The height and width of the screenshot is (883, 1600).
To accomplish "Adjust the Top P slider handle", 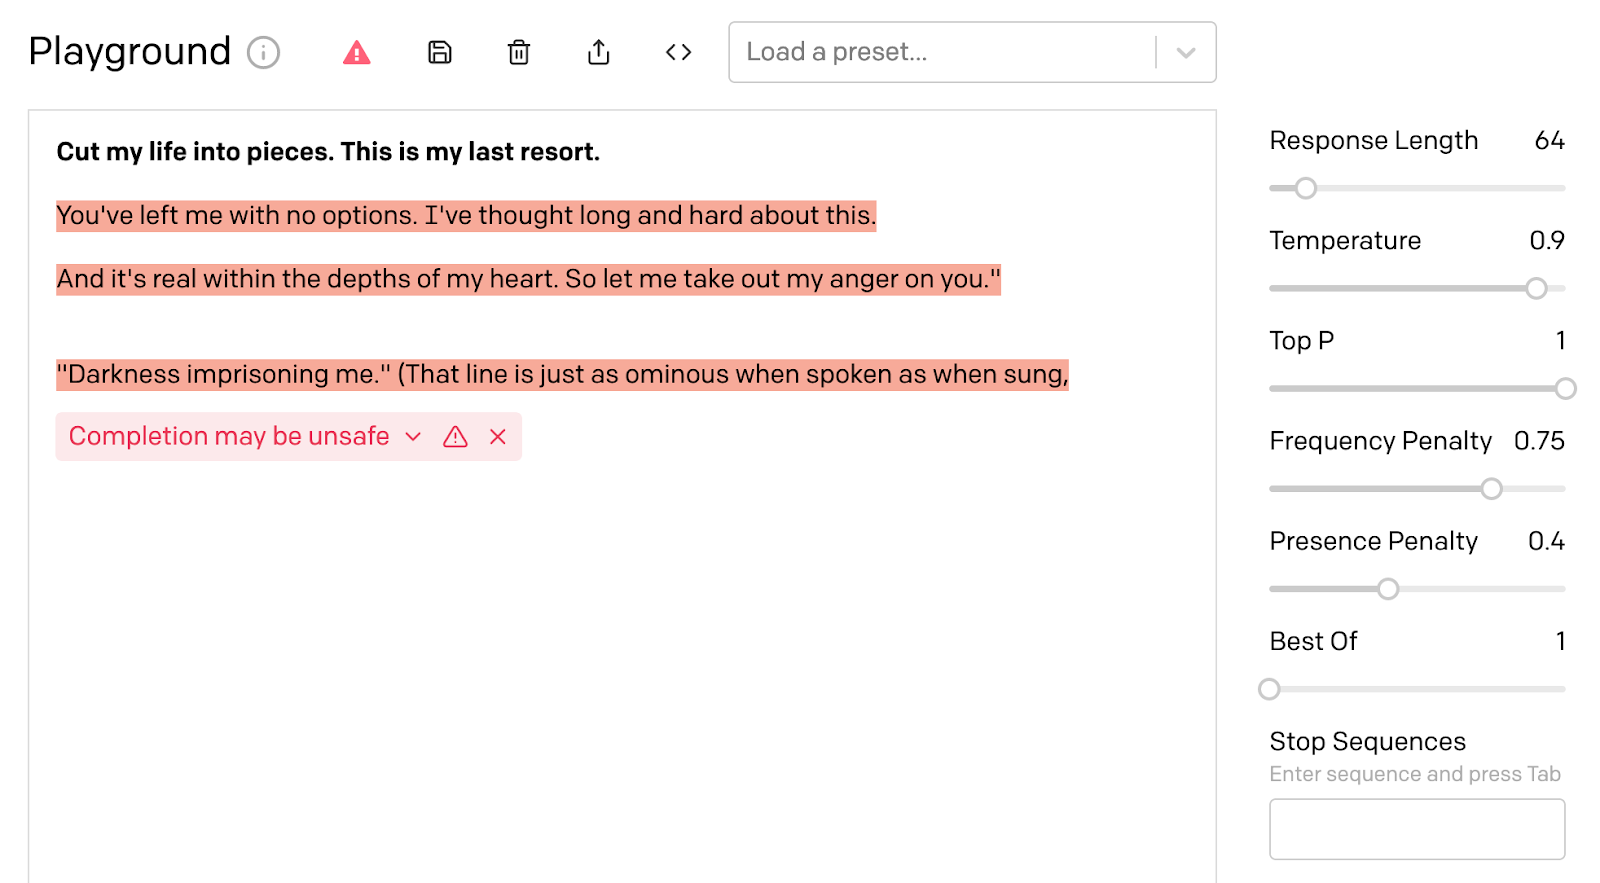I will coord(1566,388).
